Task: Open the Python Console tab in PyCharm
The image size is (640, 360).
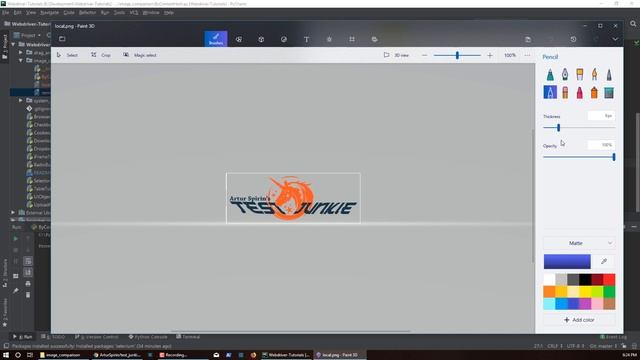Action: point(148,337)
